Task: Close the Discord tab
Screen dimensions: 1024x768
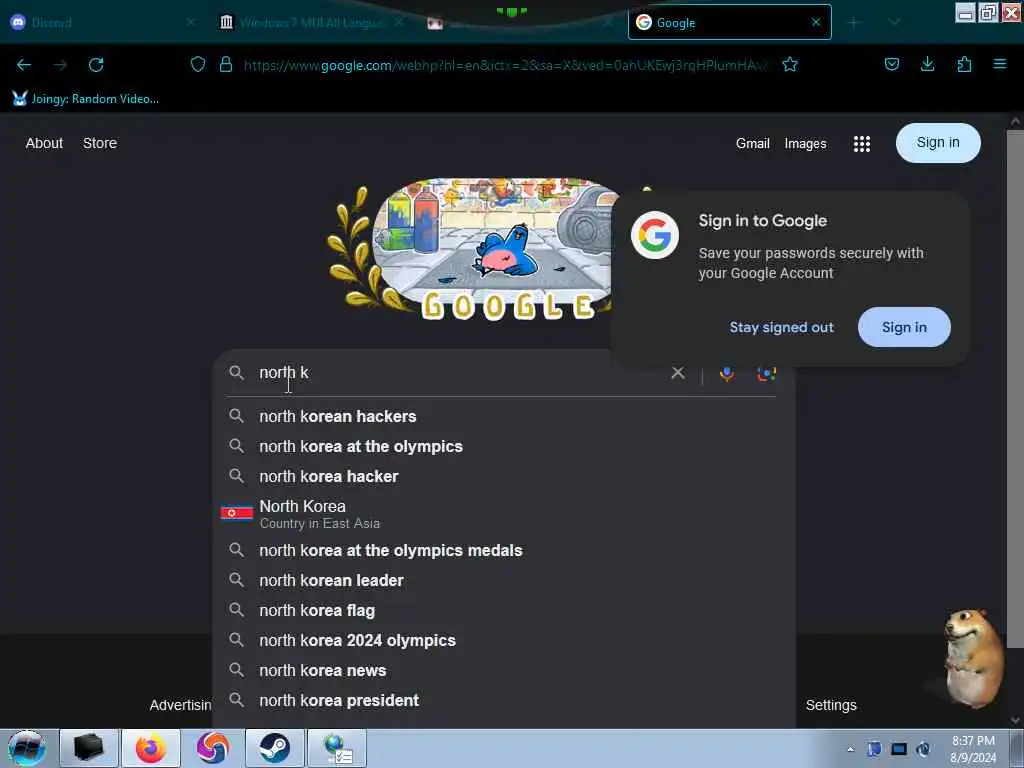Action: coord(190,22)
